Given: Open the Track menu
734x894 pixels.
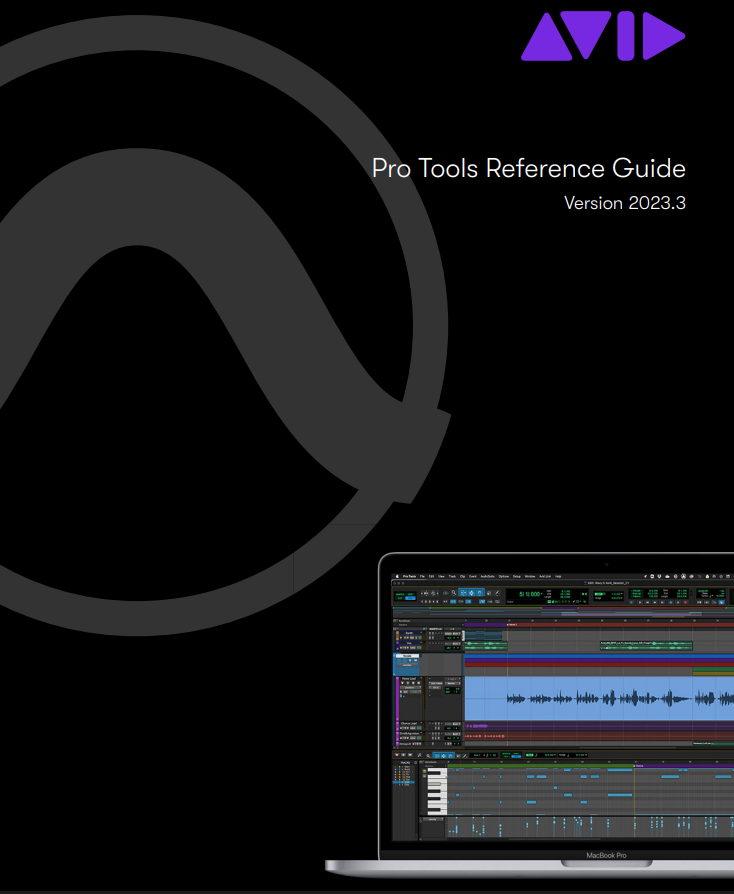Looking at the screenshot, I should click(x=452, y=576).
